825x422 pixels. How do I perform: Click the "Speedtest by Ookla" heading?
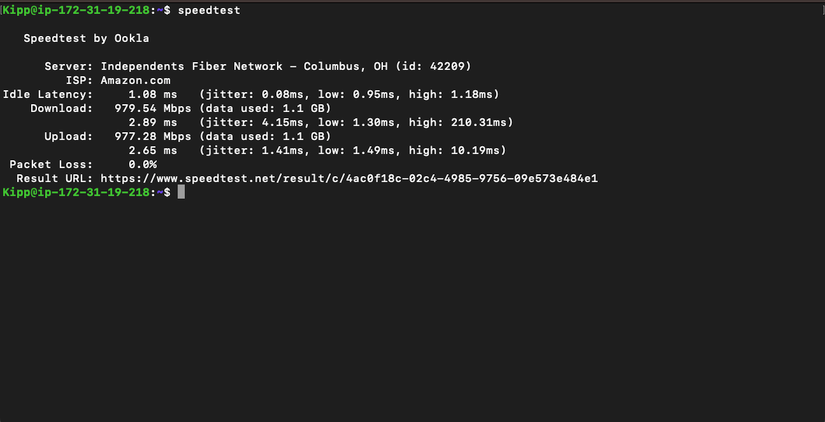point(86,38)
